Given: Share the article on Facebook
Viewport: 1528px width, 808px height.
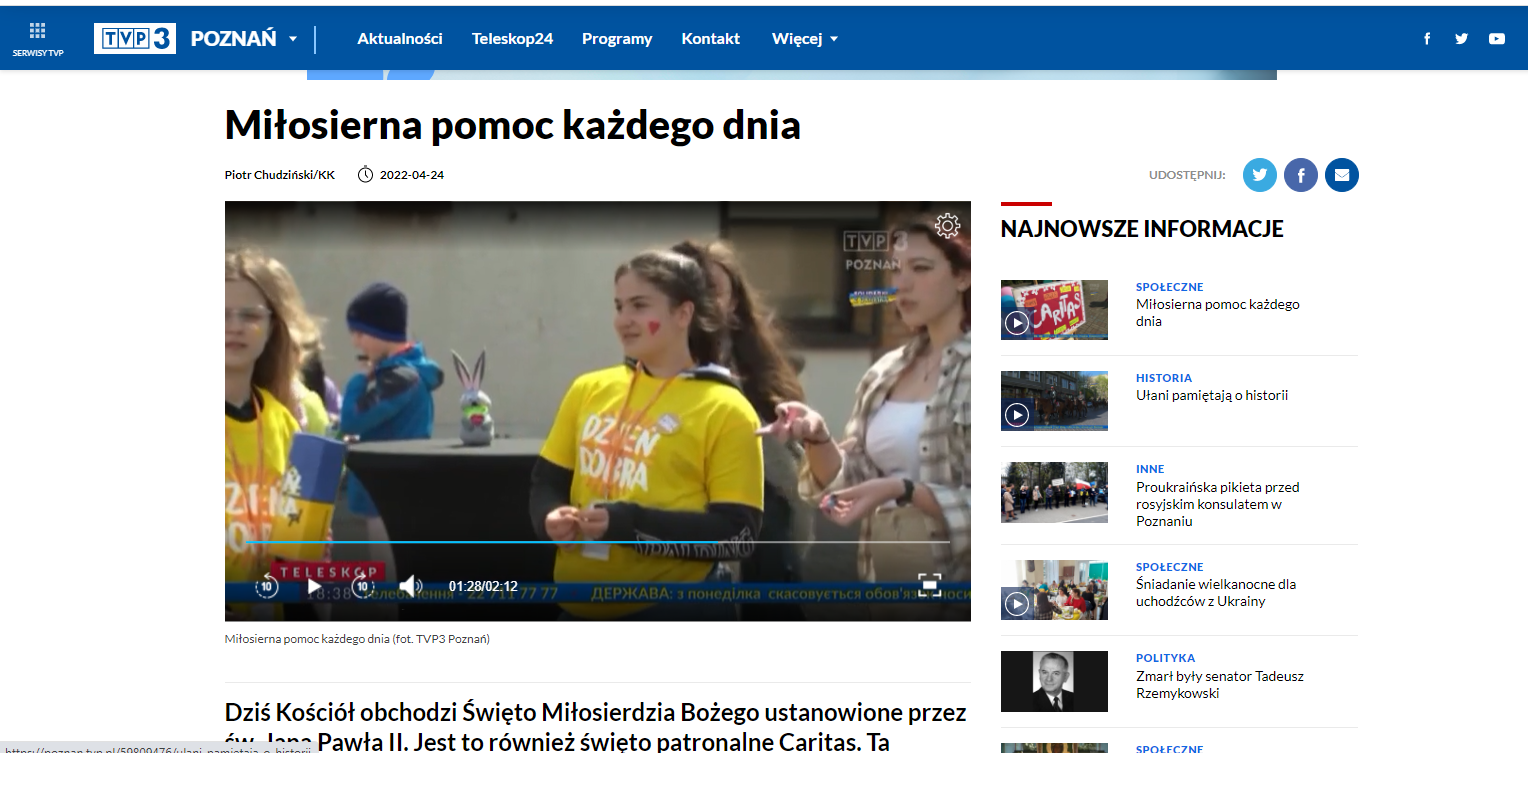Looking at the screenshot, I should pos(1301,175).
